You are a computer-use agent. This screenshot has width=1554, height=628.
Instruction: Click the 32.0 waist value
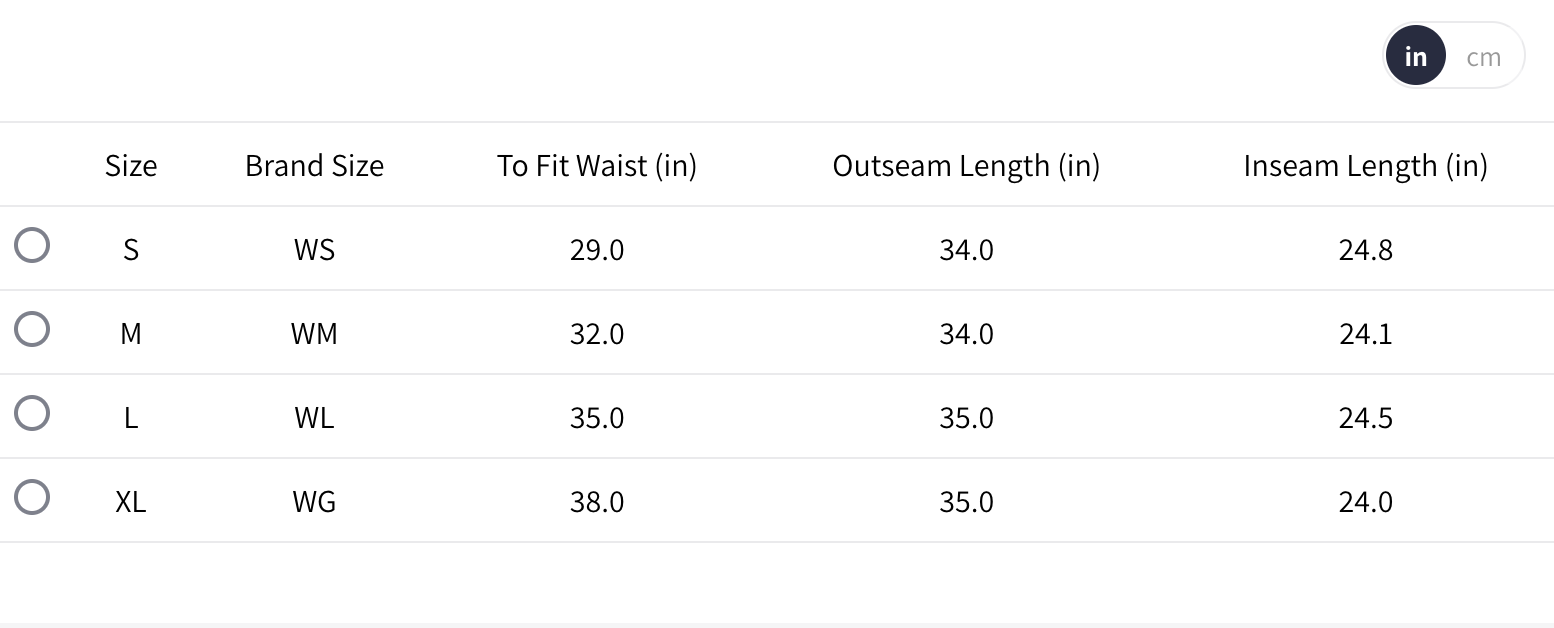(x=597, y=333)
